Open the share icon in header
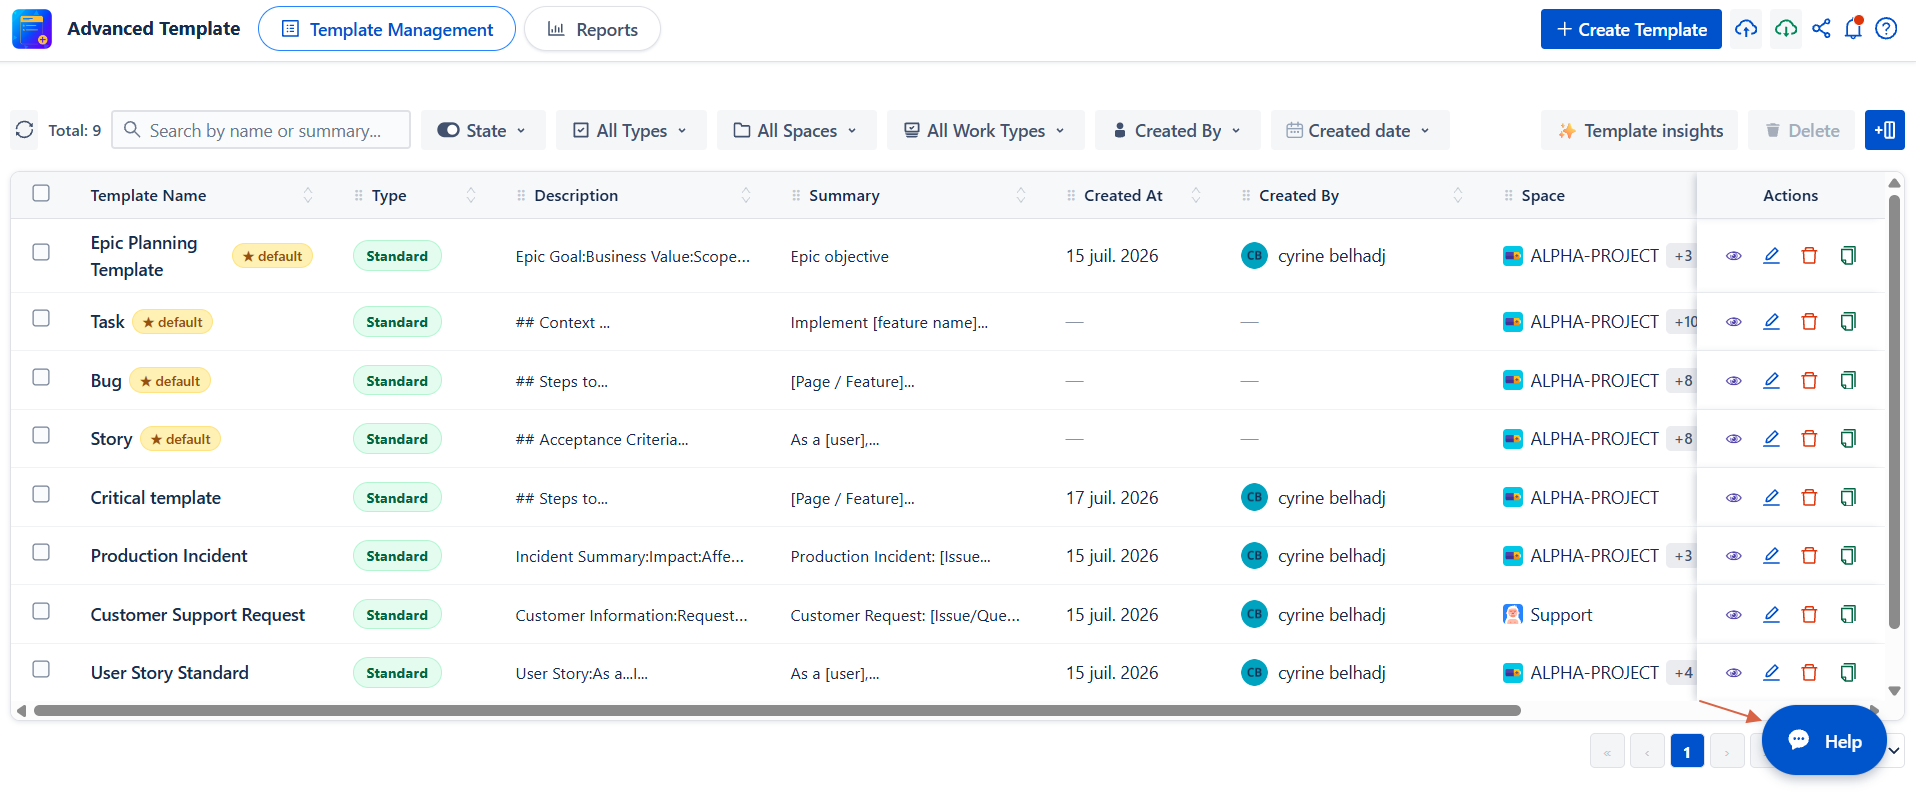 coord(1821,29)
